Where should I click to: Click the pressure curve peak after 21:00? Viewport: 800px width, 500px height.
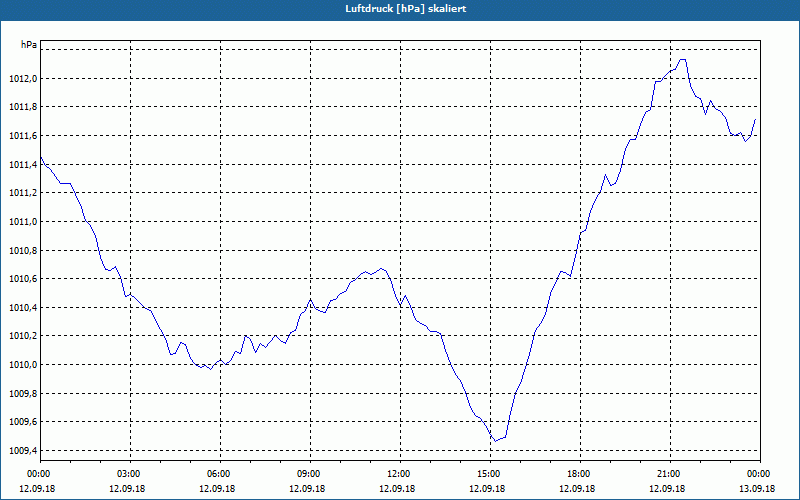click(682, 60)
